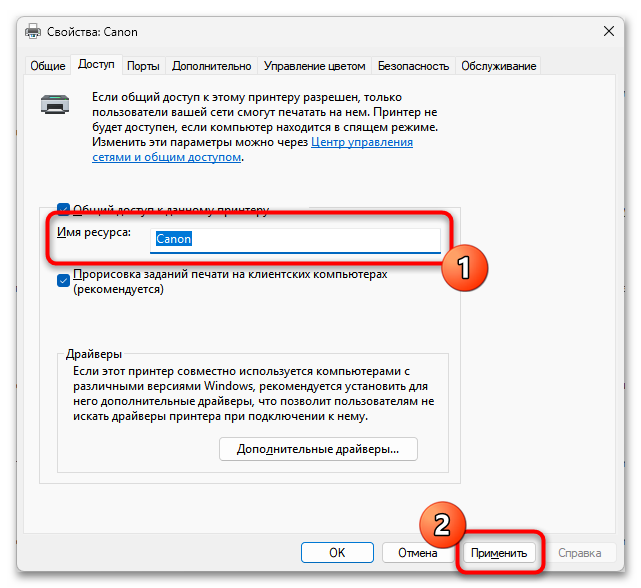Click the Имя ресурса label
This screenshot has height=588, width=641.
point(94,232)
